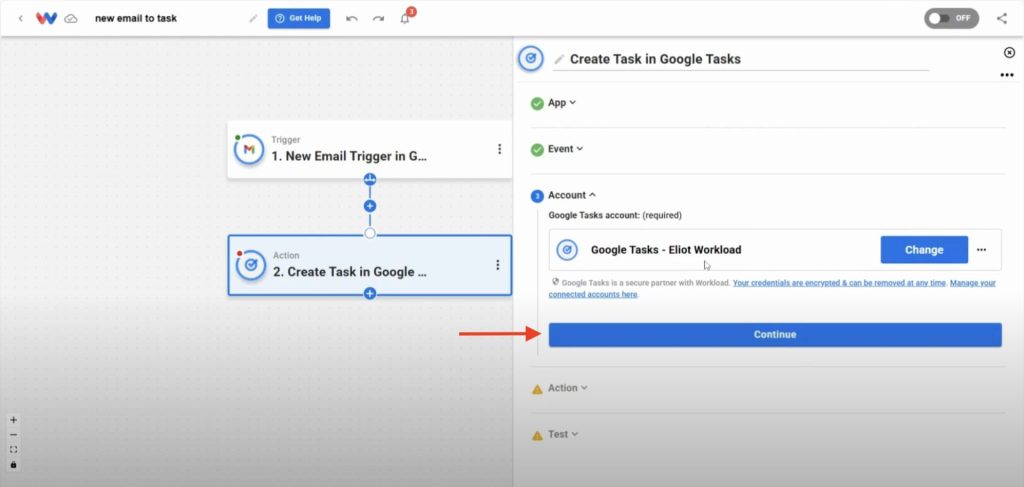Fit canvas to view
Image resolution: width=1024 pixels, height=487 pixels.
click(x=14, y=450)
